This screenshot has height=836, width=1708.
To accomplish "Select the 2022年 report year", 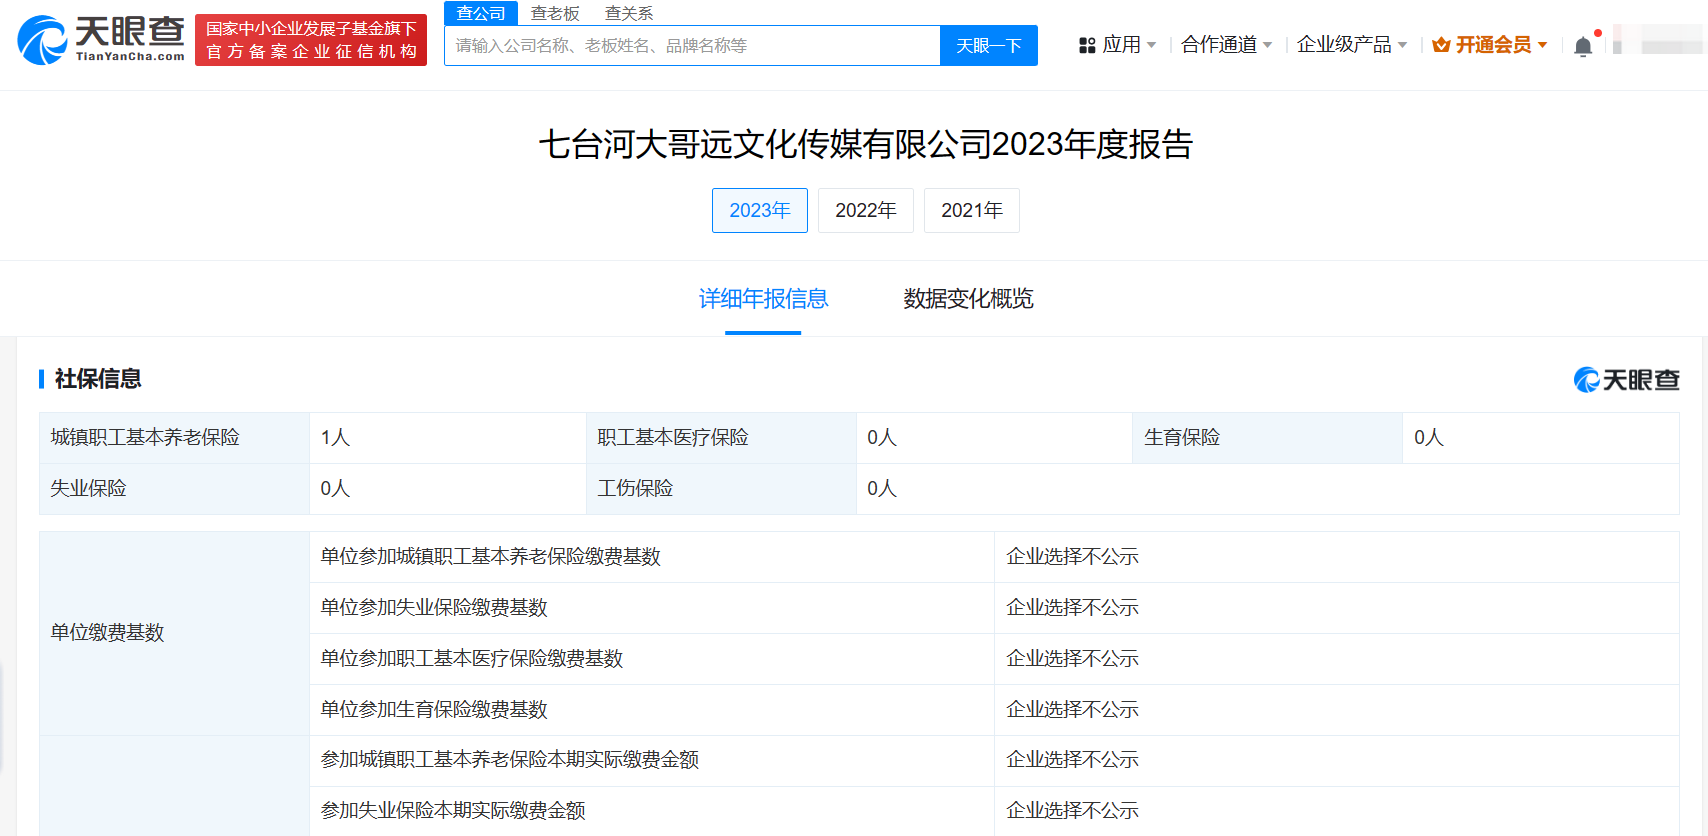I will click(865, 210).
